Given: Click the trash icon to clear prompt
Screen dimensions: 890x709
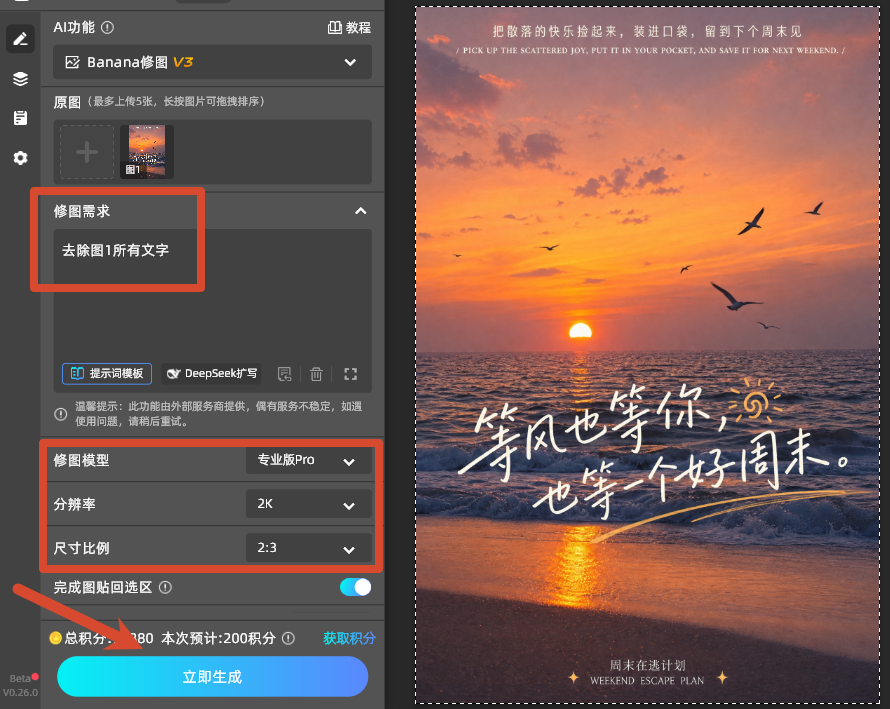Looking at the screenshot, I should click(x=316, y=374).
